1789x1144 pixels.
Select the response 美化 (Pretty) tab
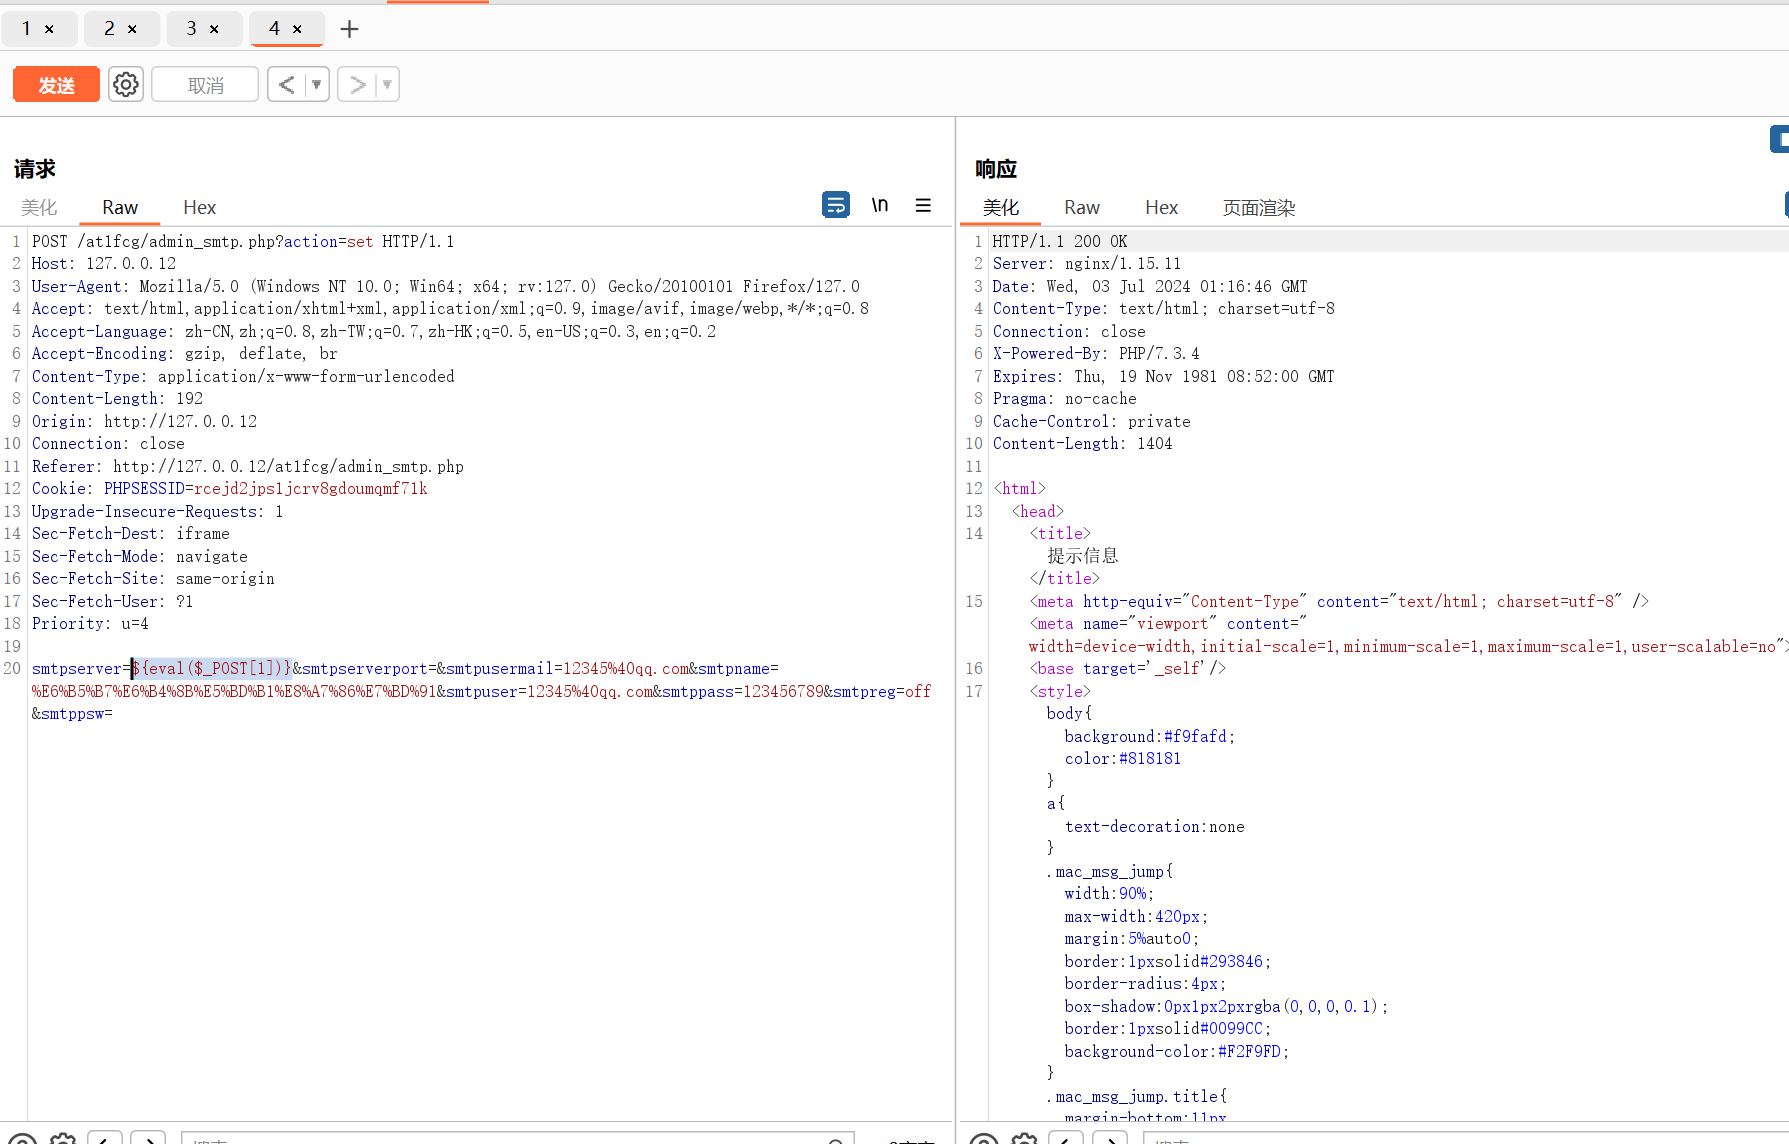(x=1001, y=207)
